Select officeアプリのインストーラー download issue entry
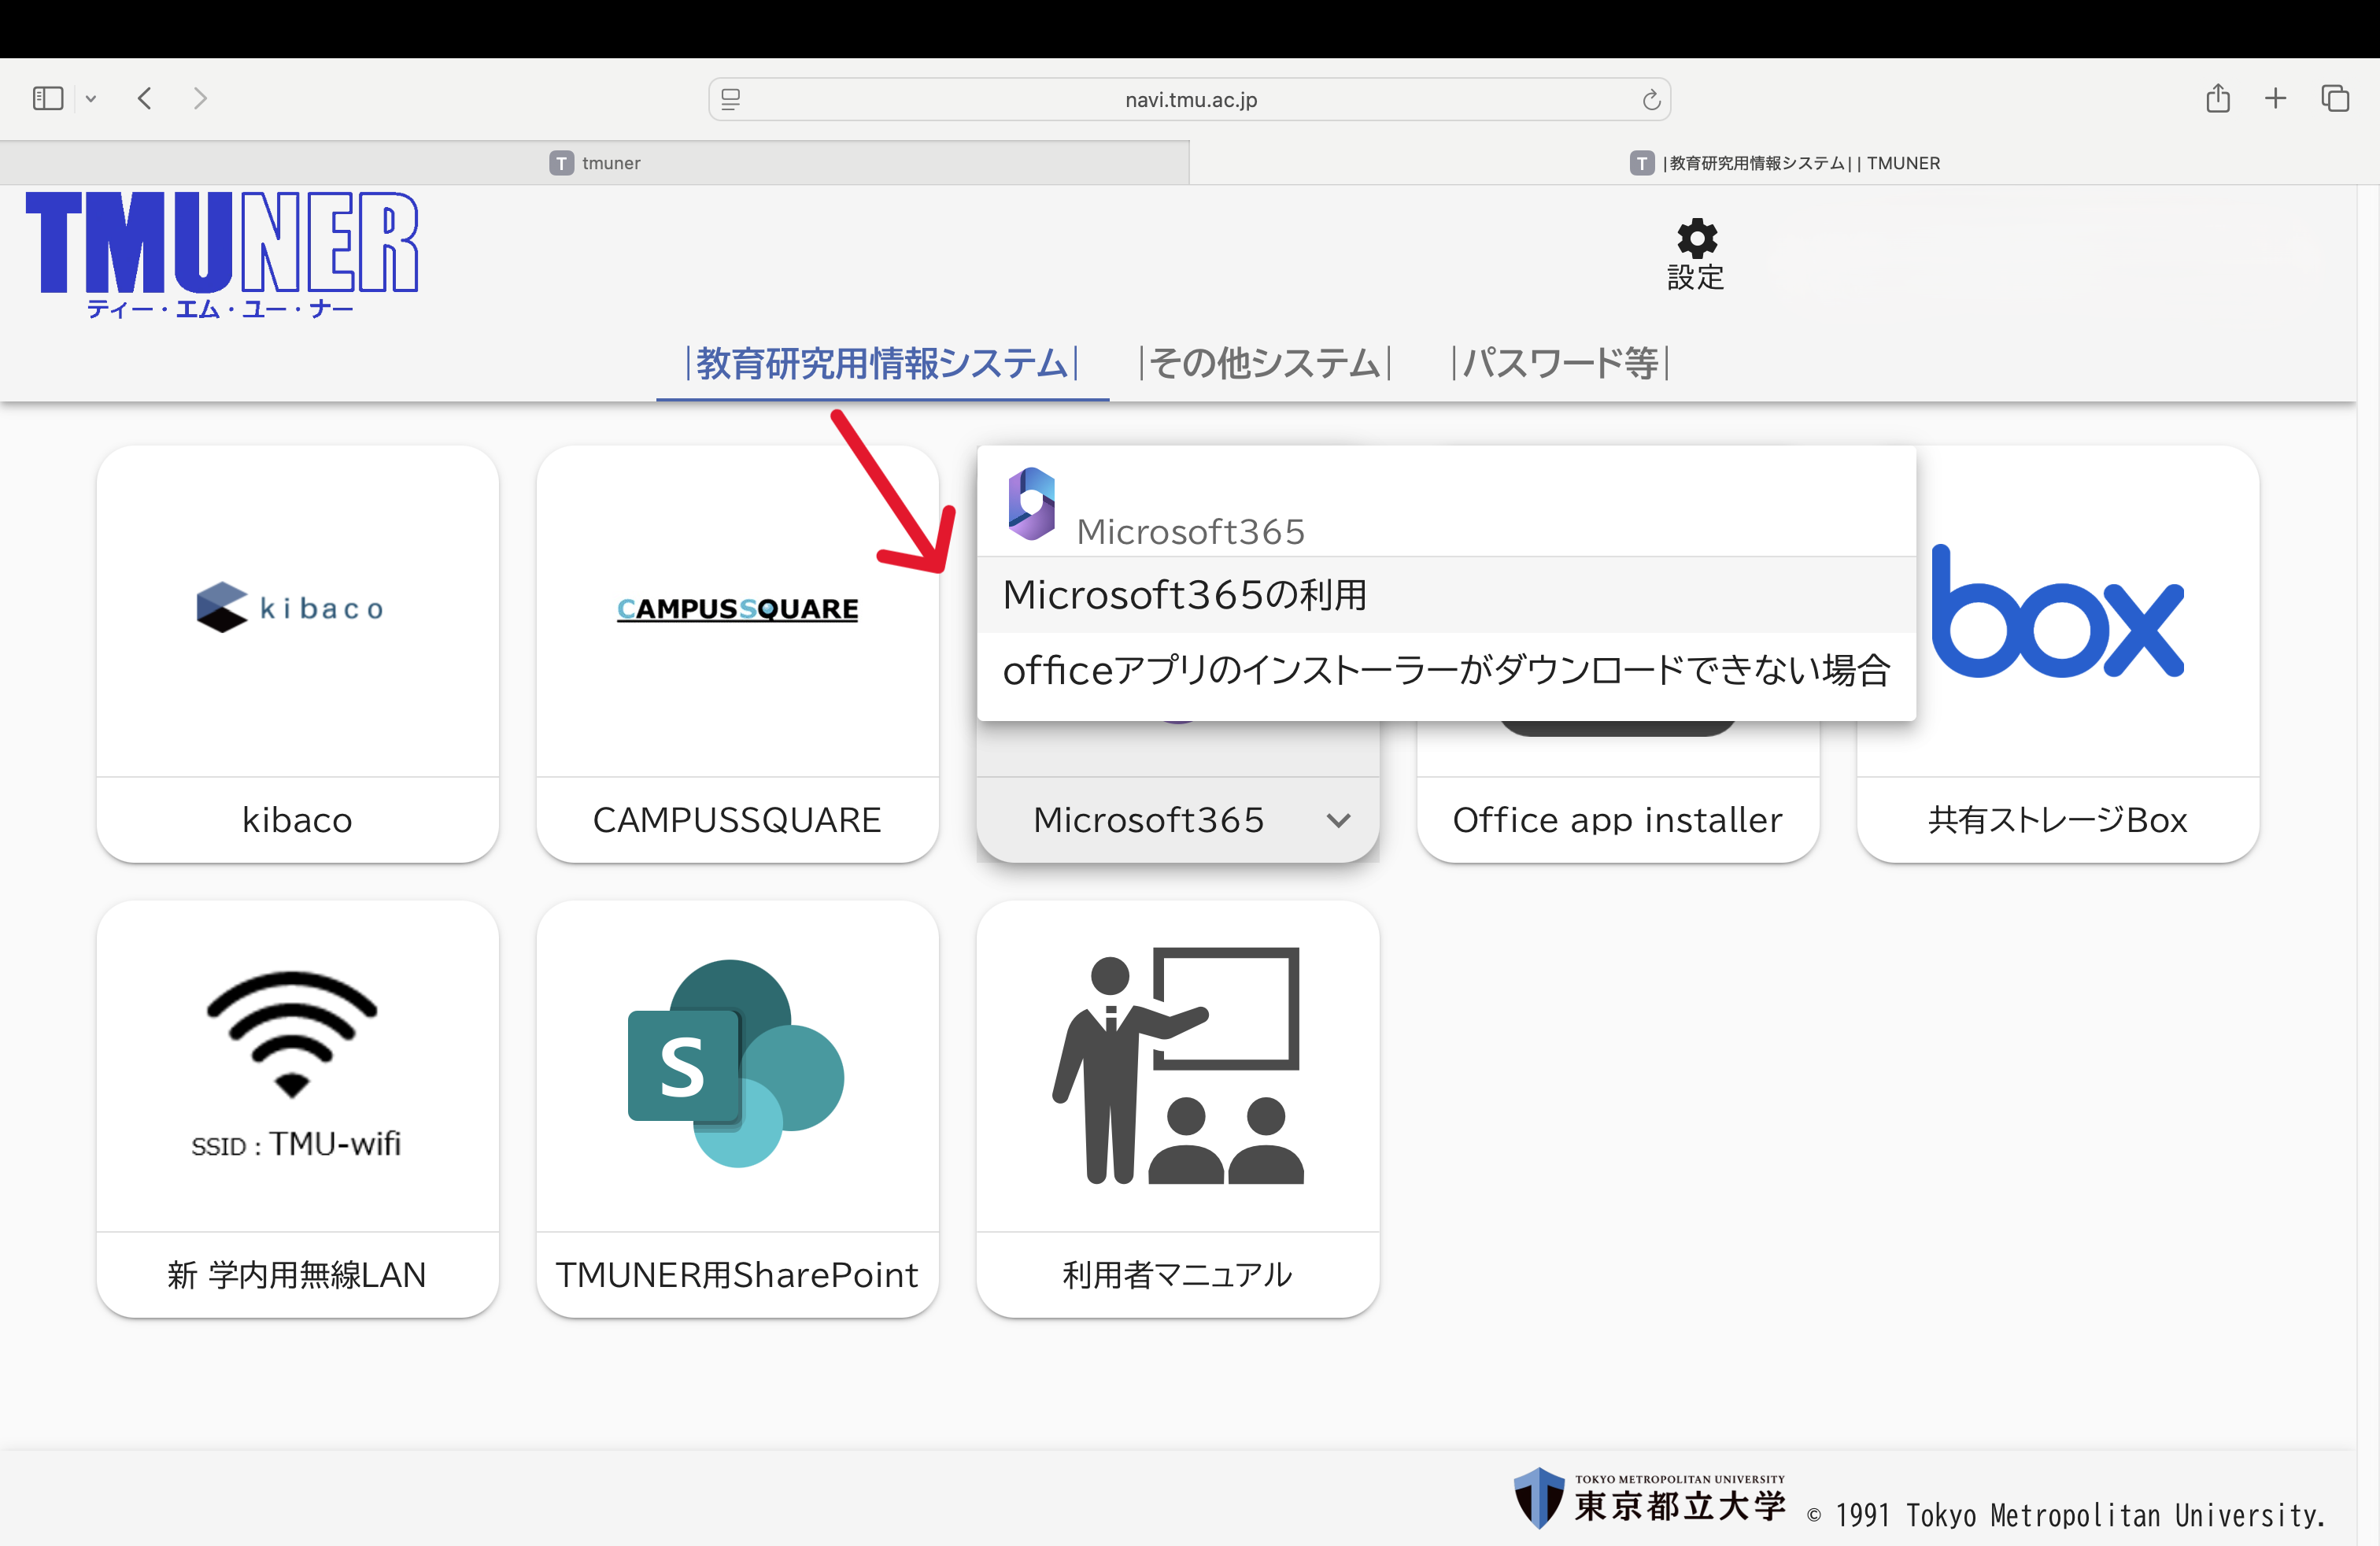The height and width of the screenshot is (1546, 2380). 1445,670
